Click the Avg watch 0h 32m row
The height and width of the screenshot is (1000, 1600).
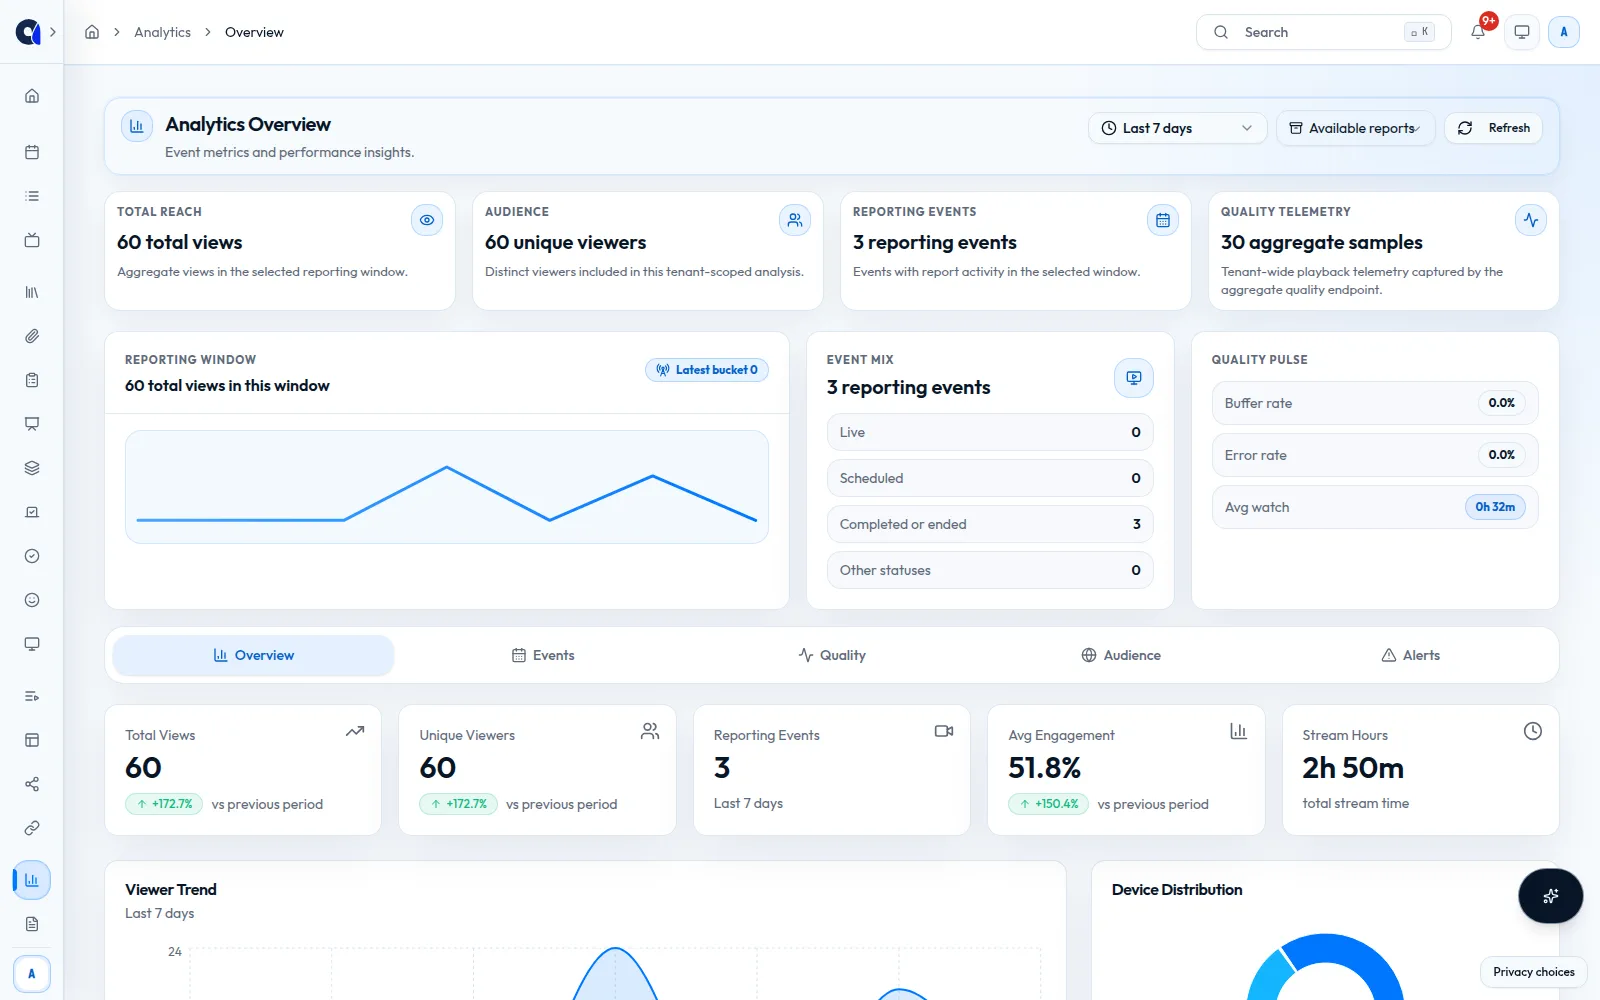[1375, 507]
